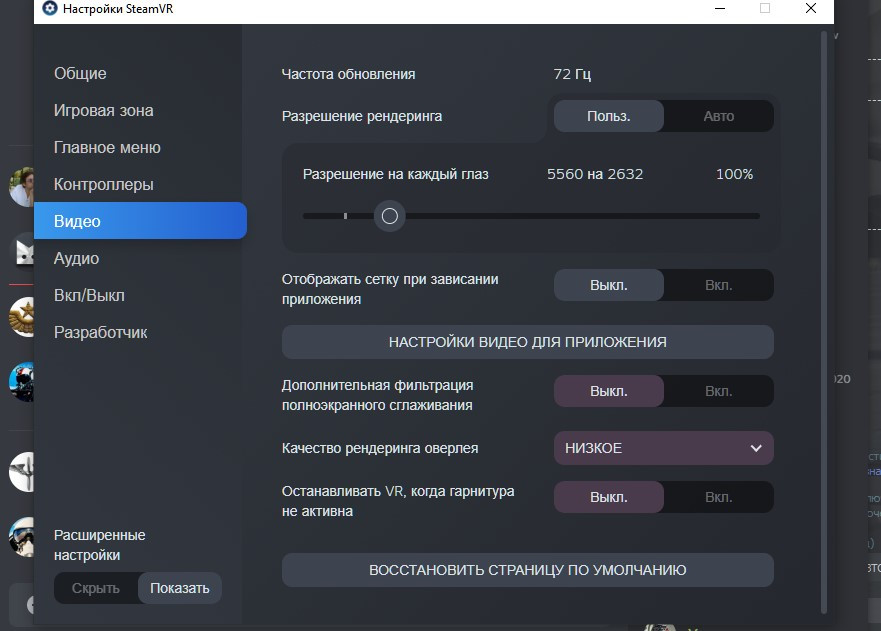This screenshot has width=881, height=631.
Task: Turn grid display on app hang Вкл.
Action: tap(719, 285)
